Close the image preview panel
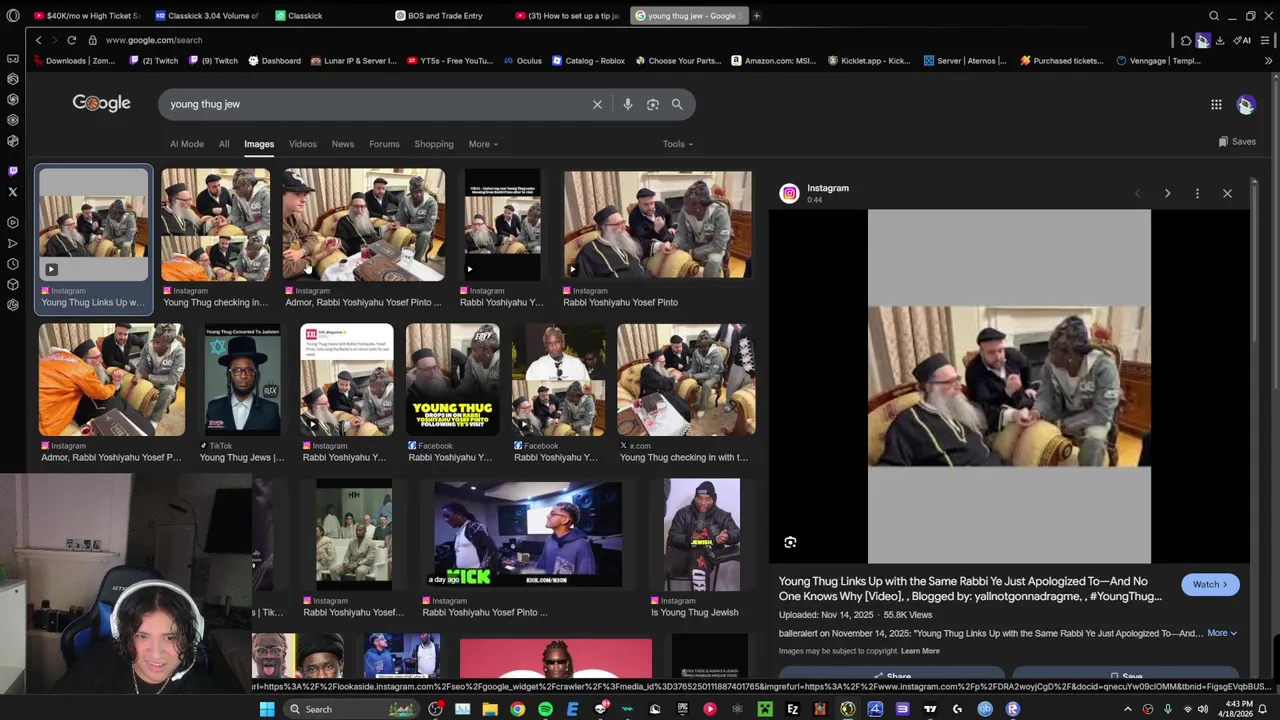This screenshot has height=720, width=1280. (x=1227, y=193)
